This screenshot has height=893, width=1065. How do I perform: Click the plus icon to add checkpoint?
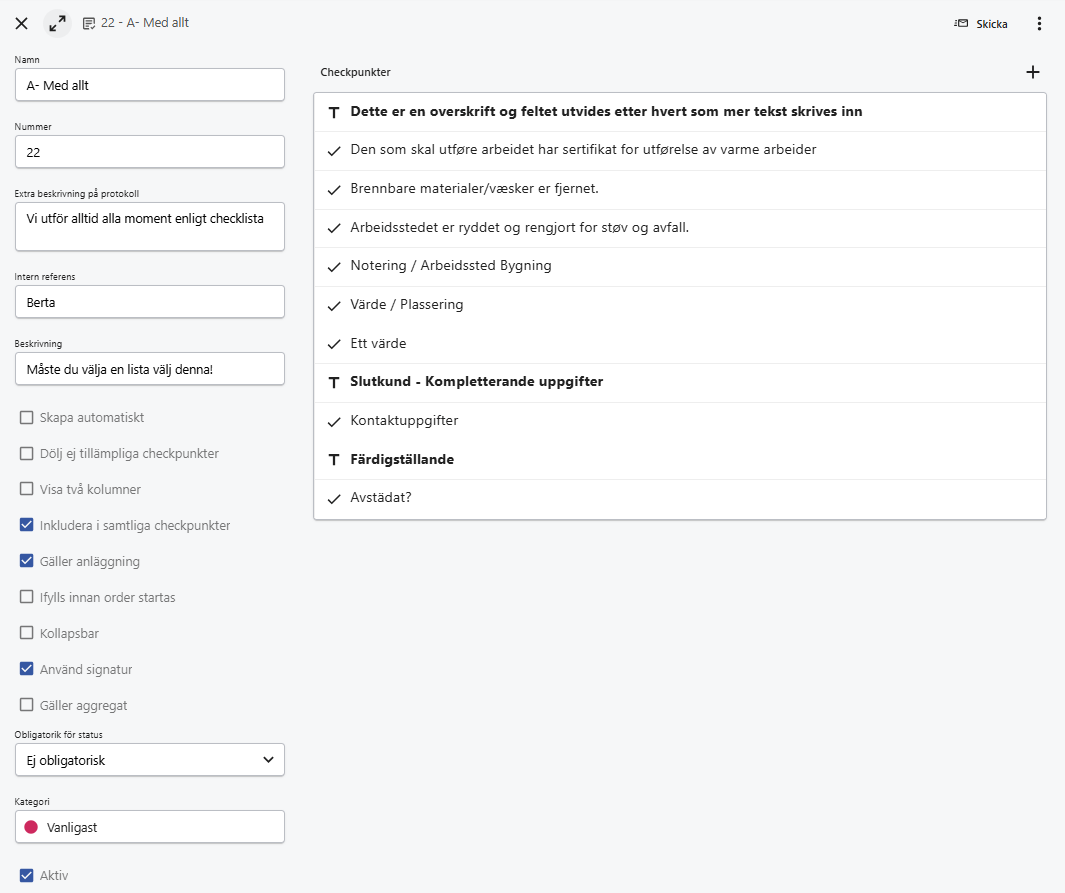1033,72
